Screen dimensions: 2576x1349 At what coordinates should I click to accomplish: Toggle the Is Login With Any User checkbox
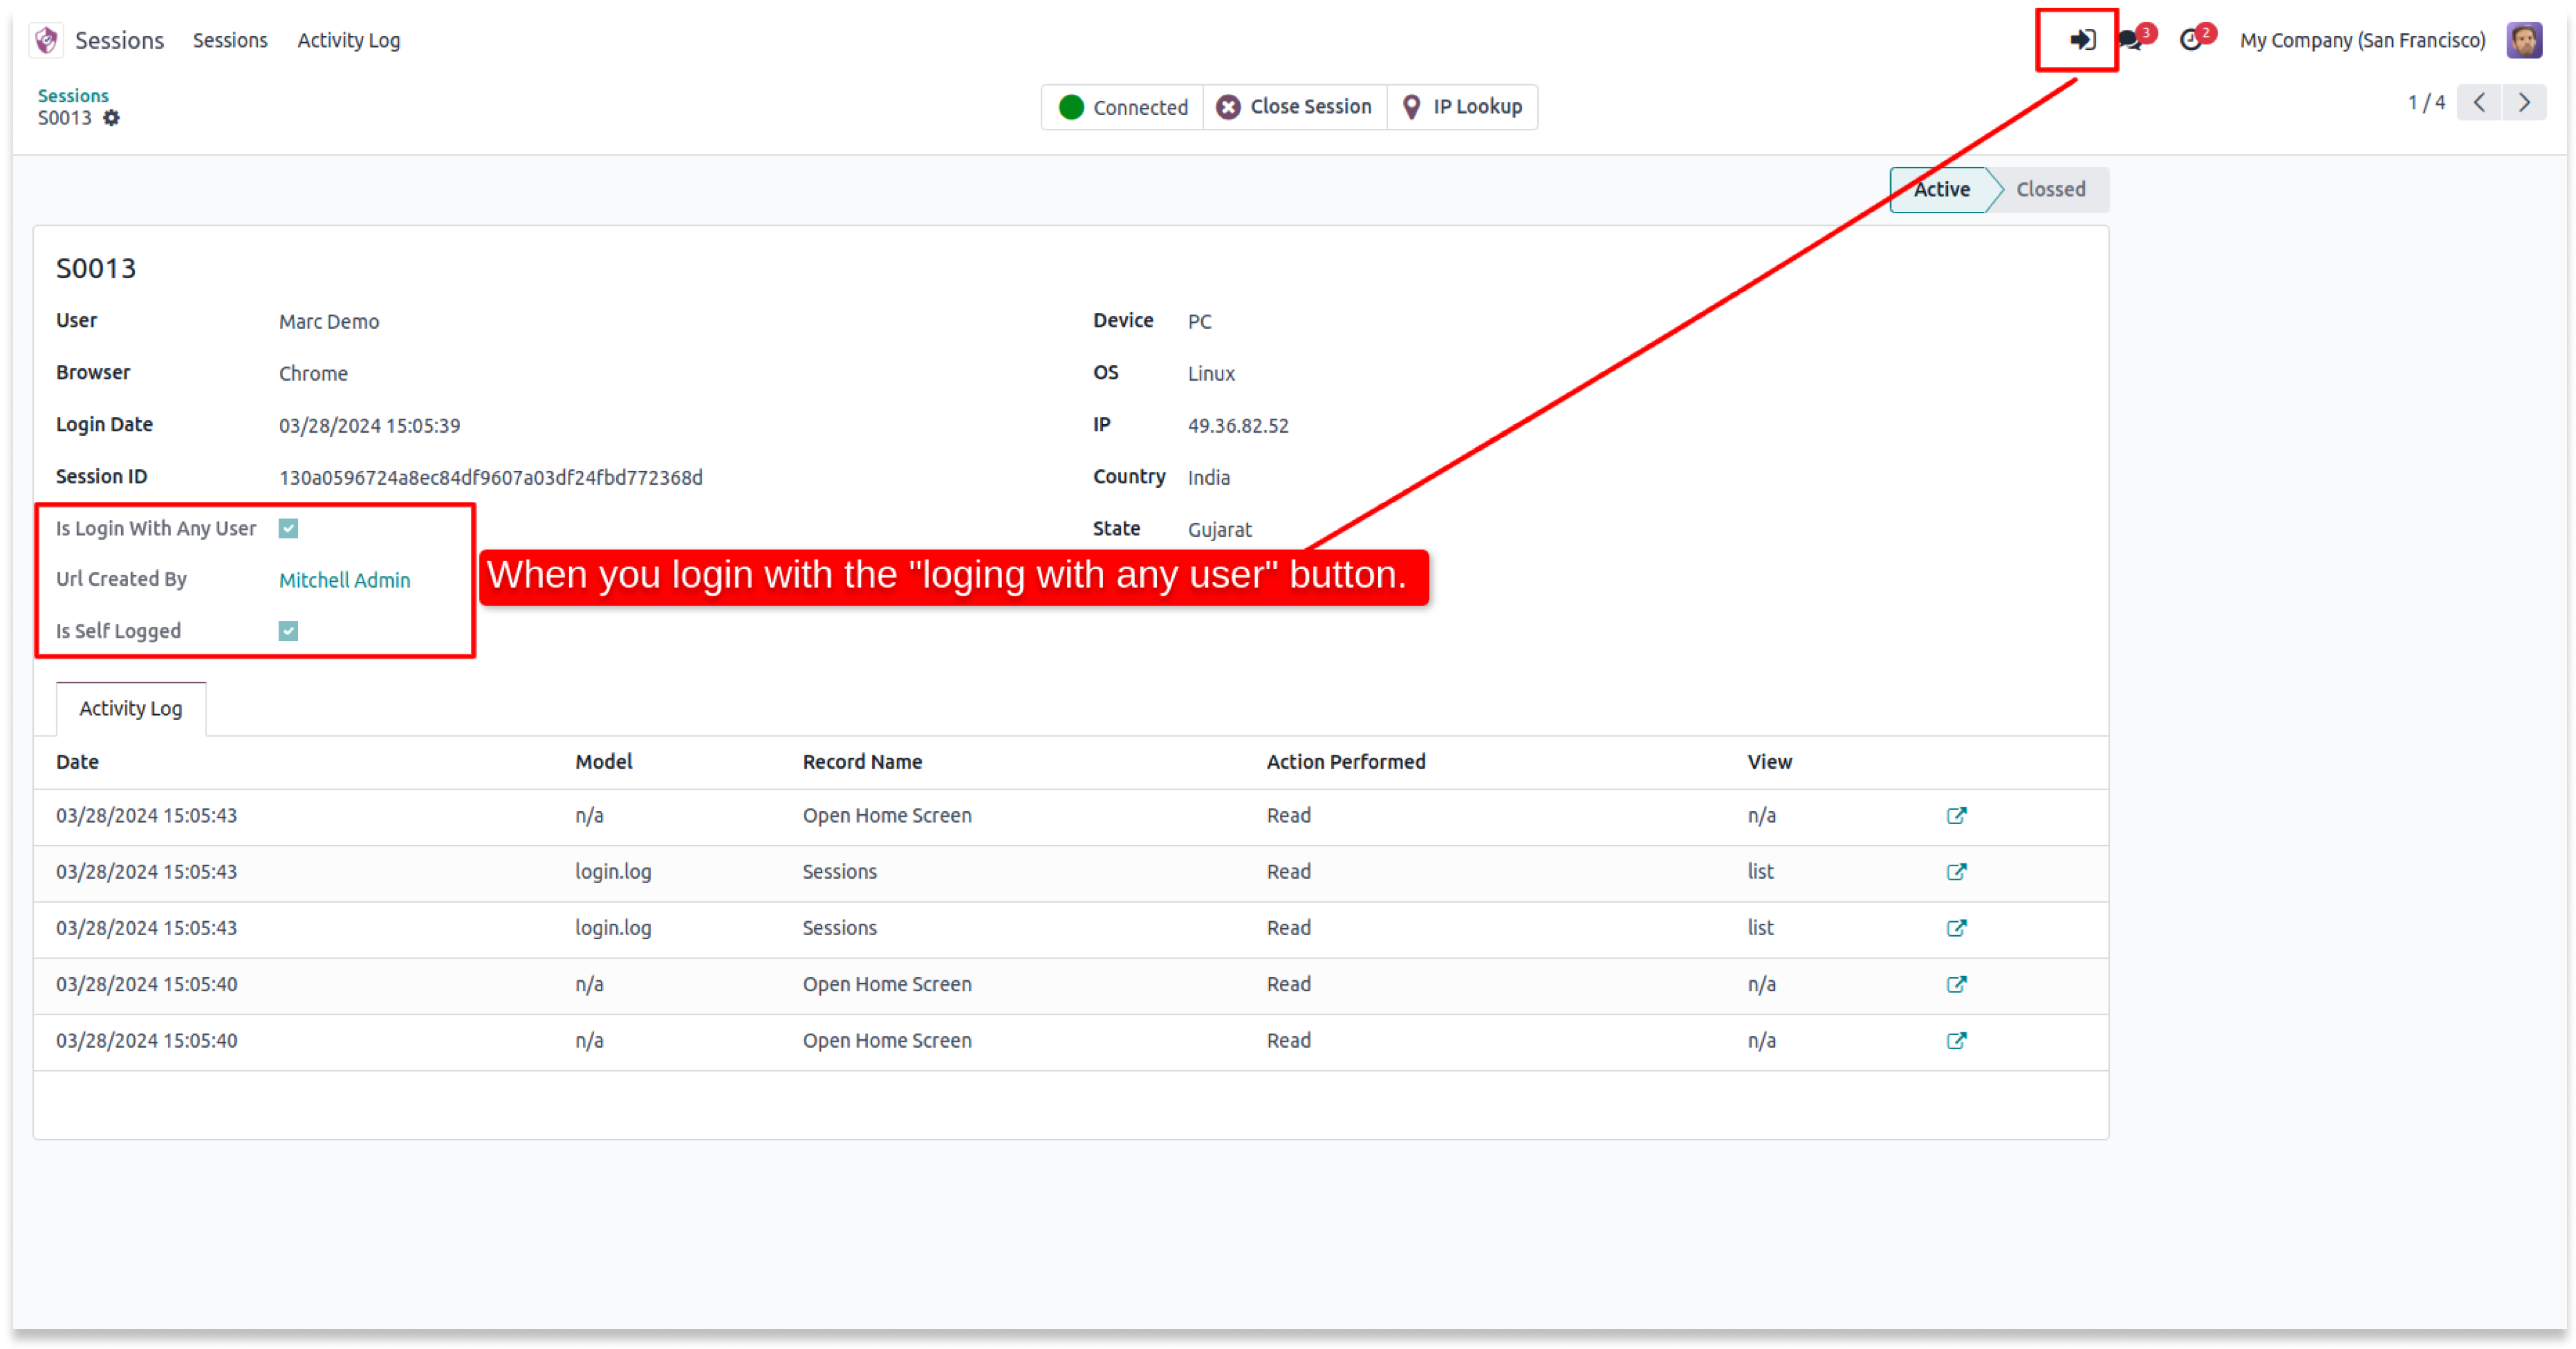click(288, 529)
